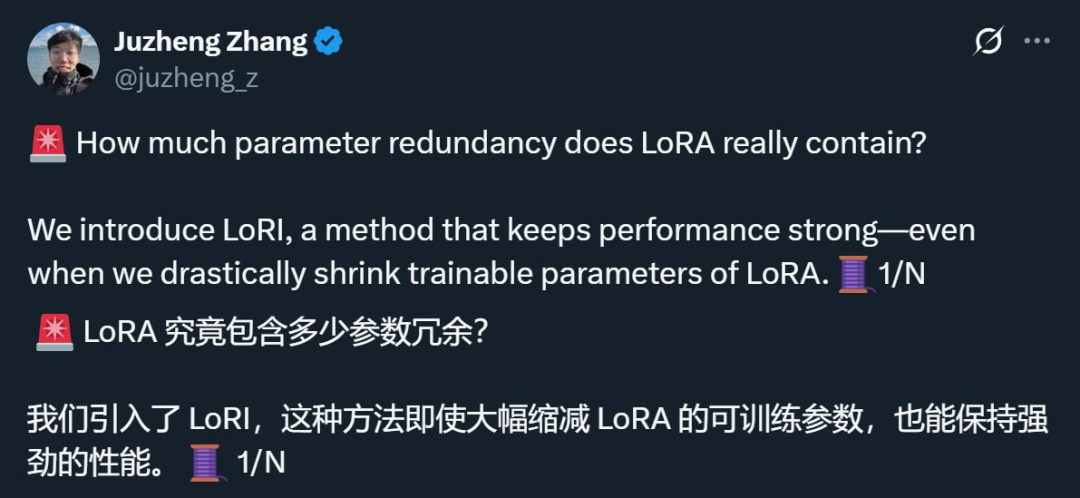1080x498 pixels.
Task: Click the Chinese translation '1/N' counter
Action: click(x=260, y=462)
